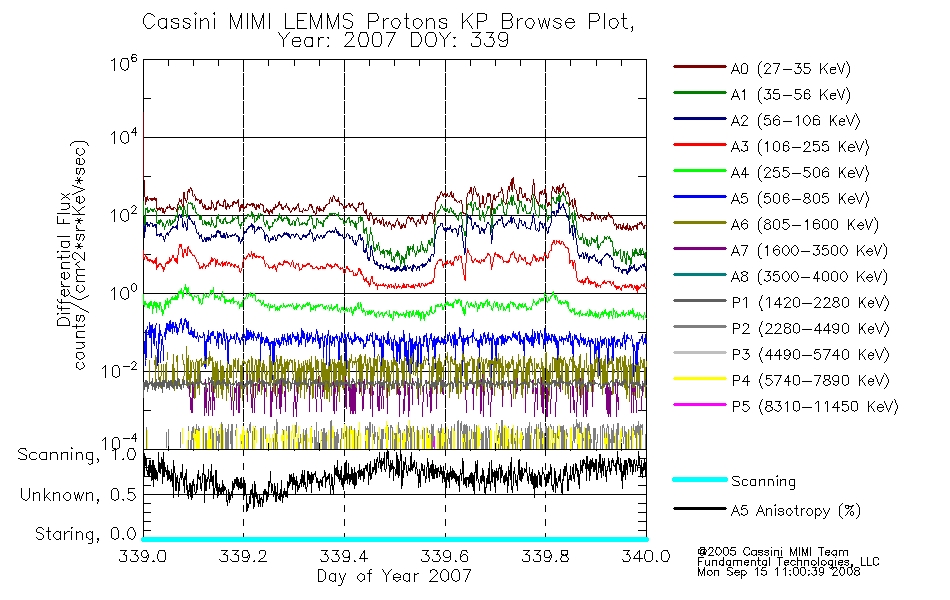Click the P5 (8310-11450 KeV) legend label

(815, 407)
